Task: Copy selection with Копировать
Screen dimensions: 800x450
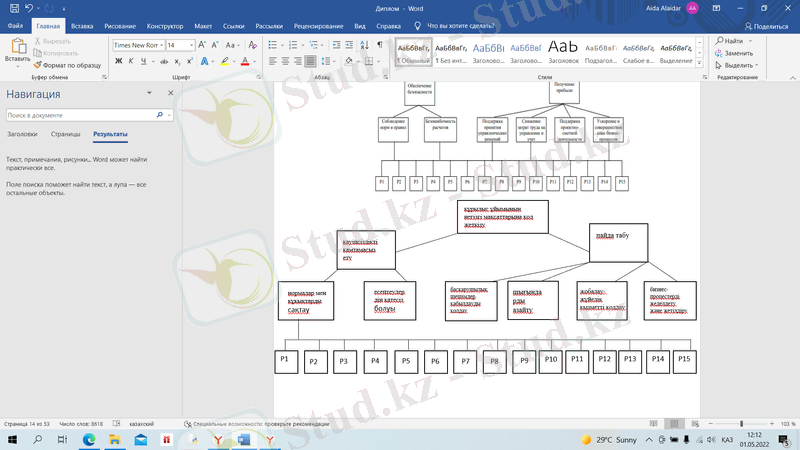Action: pos(56,53)
